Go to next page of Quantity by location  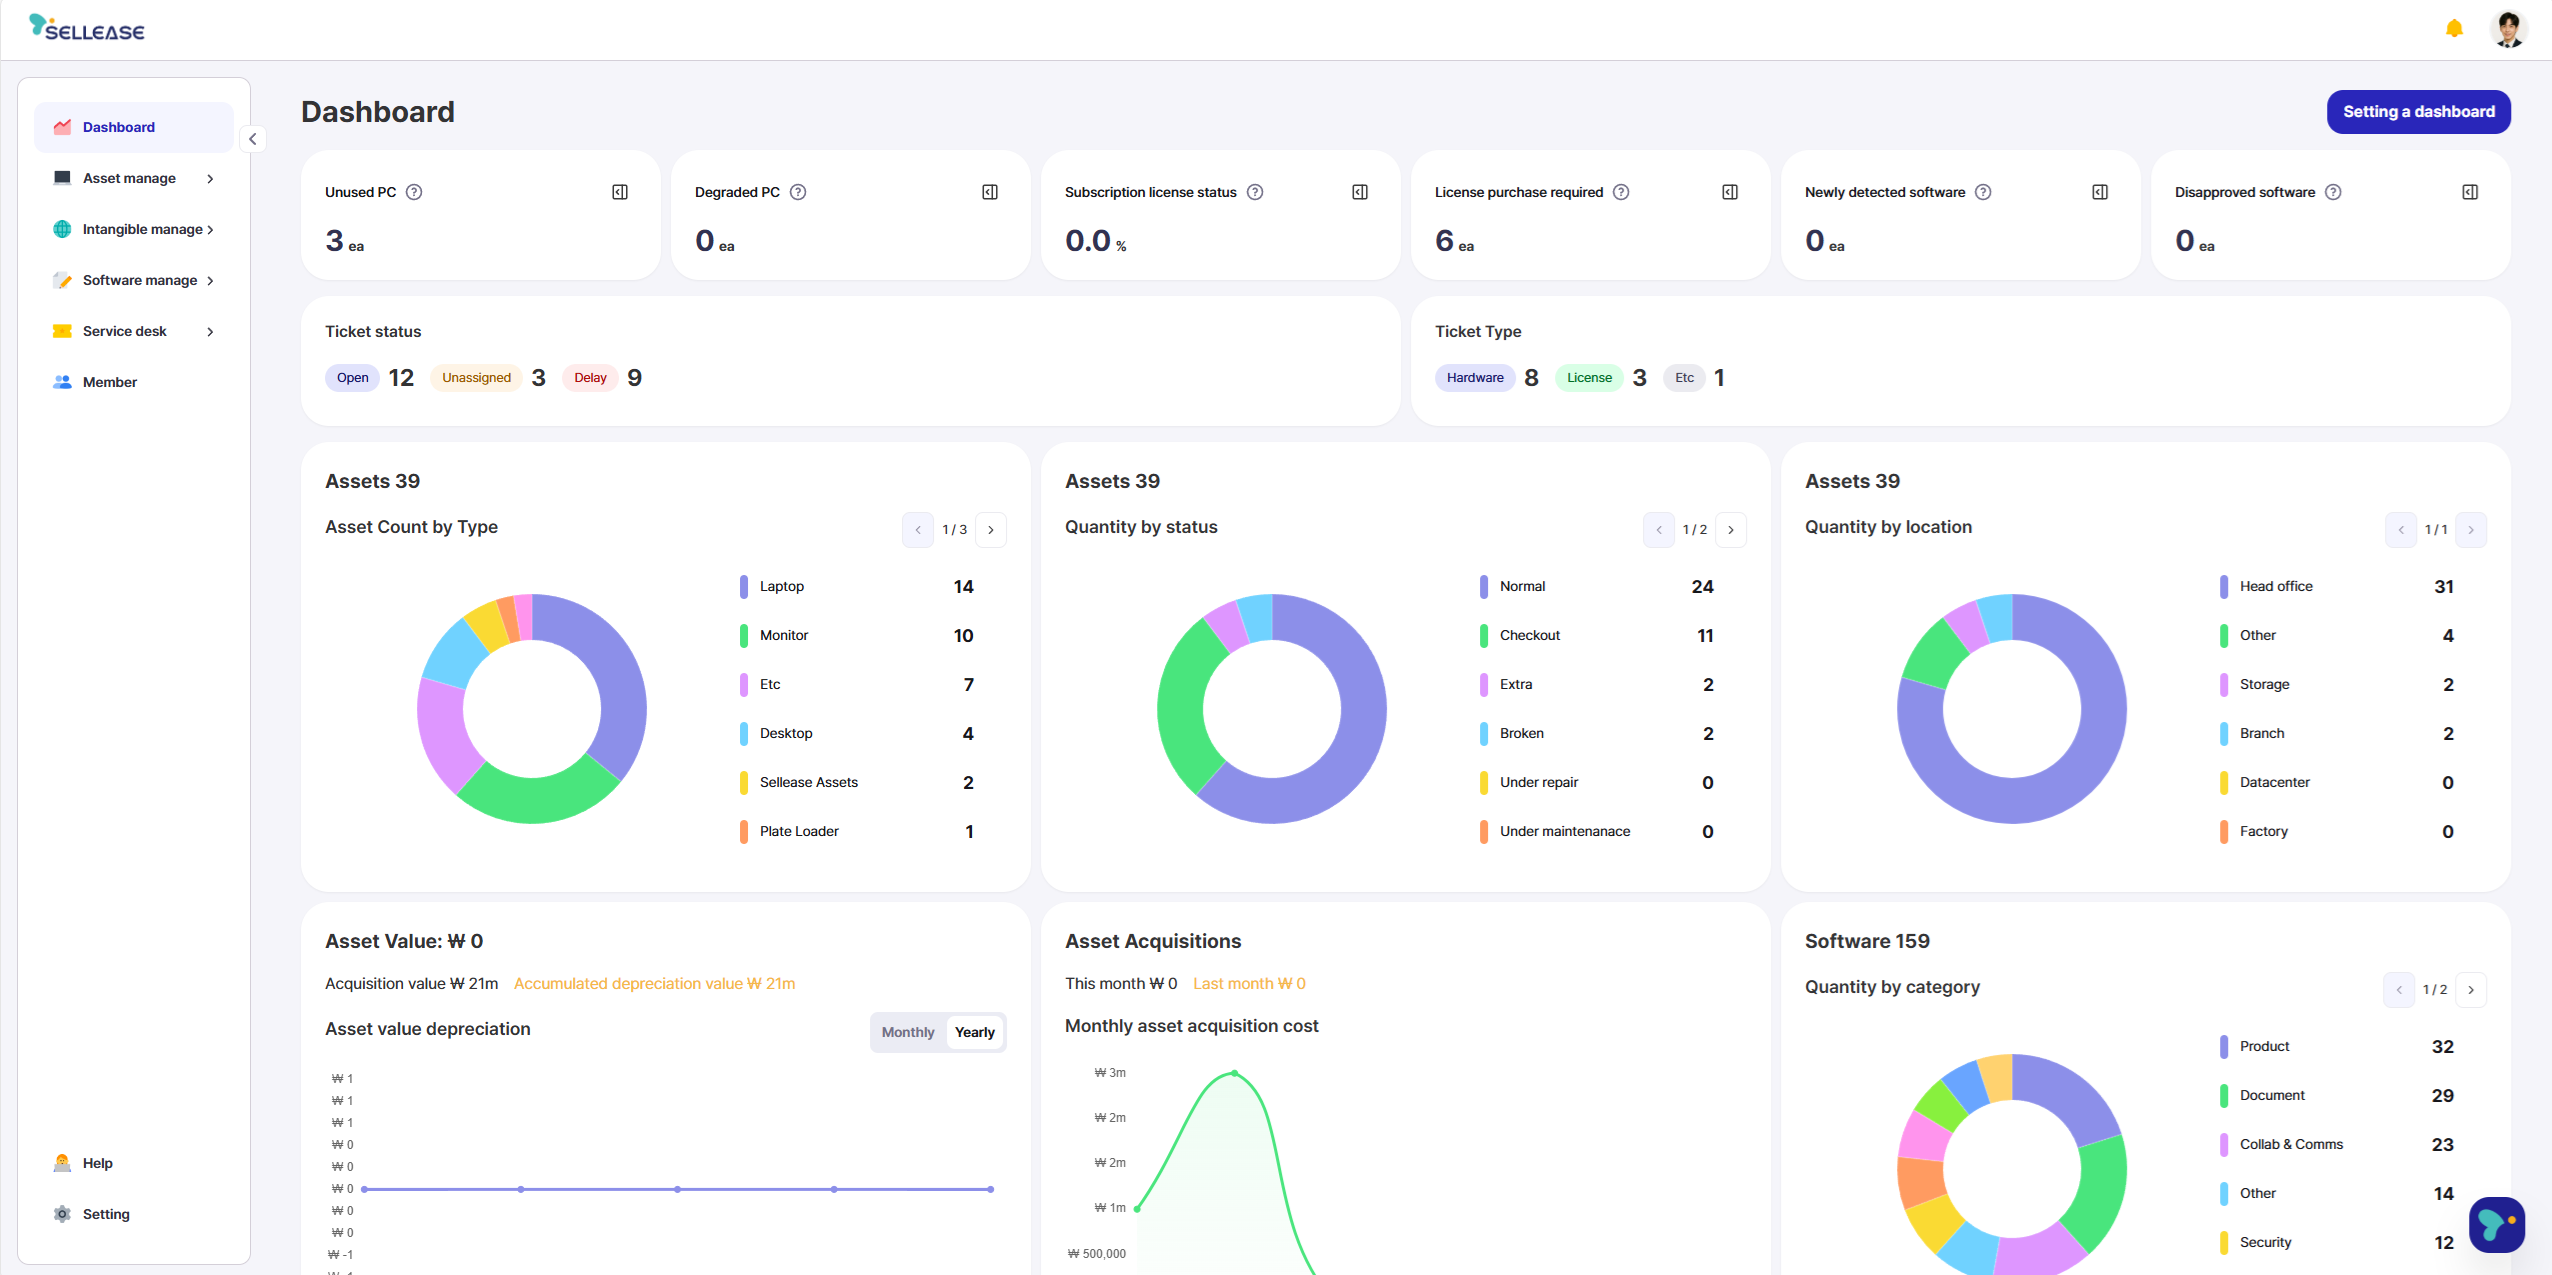click(x=2471, y=530)
